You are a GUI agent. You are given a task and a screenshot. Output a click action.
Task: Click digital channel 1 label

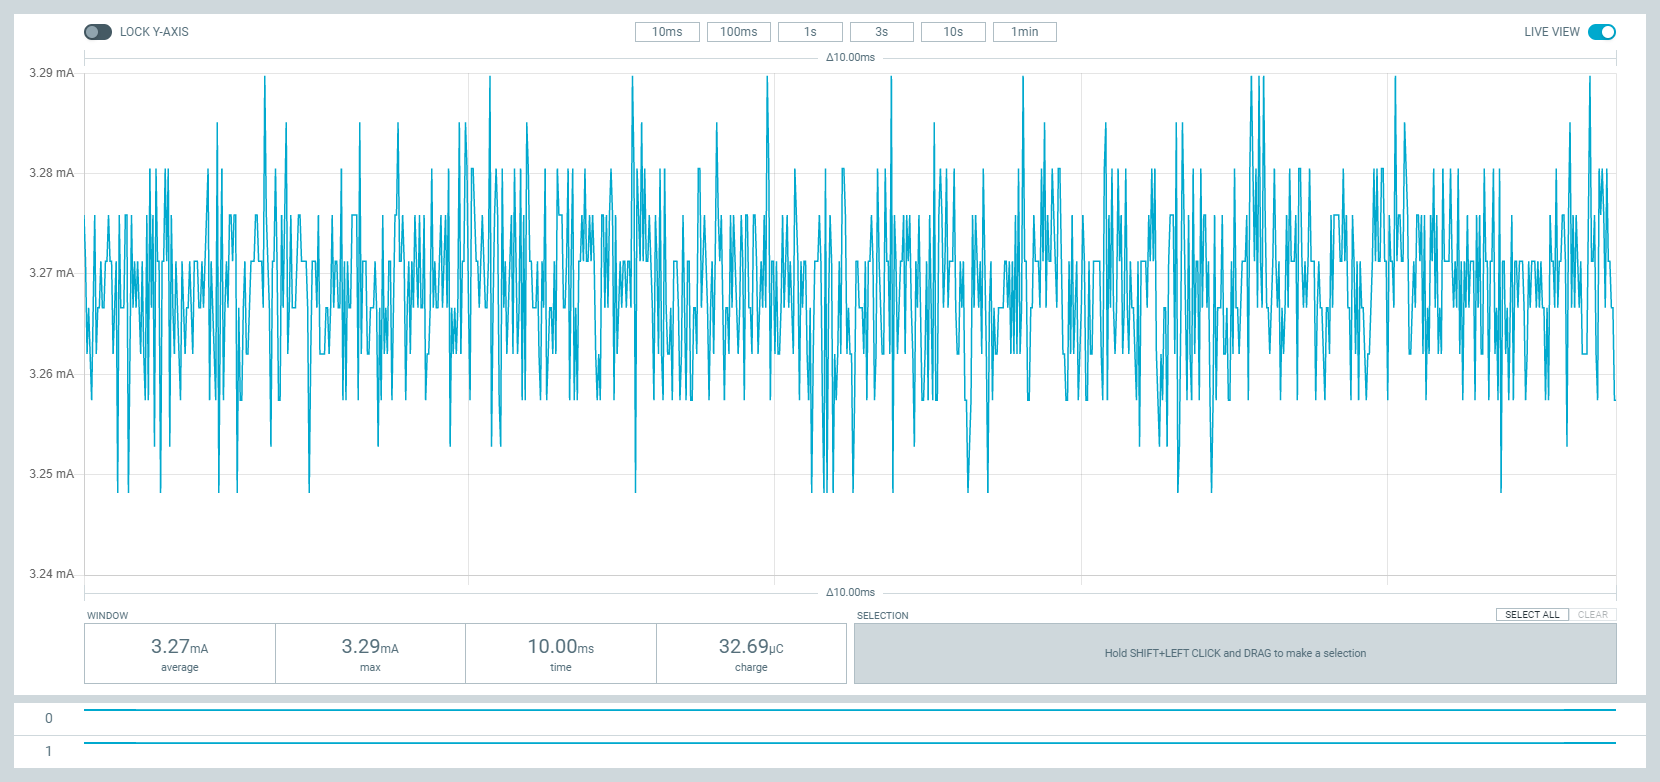pos(48,751)
